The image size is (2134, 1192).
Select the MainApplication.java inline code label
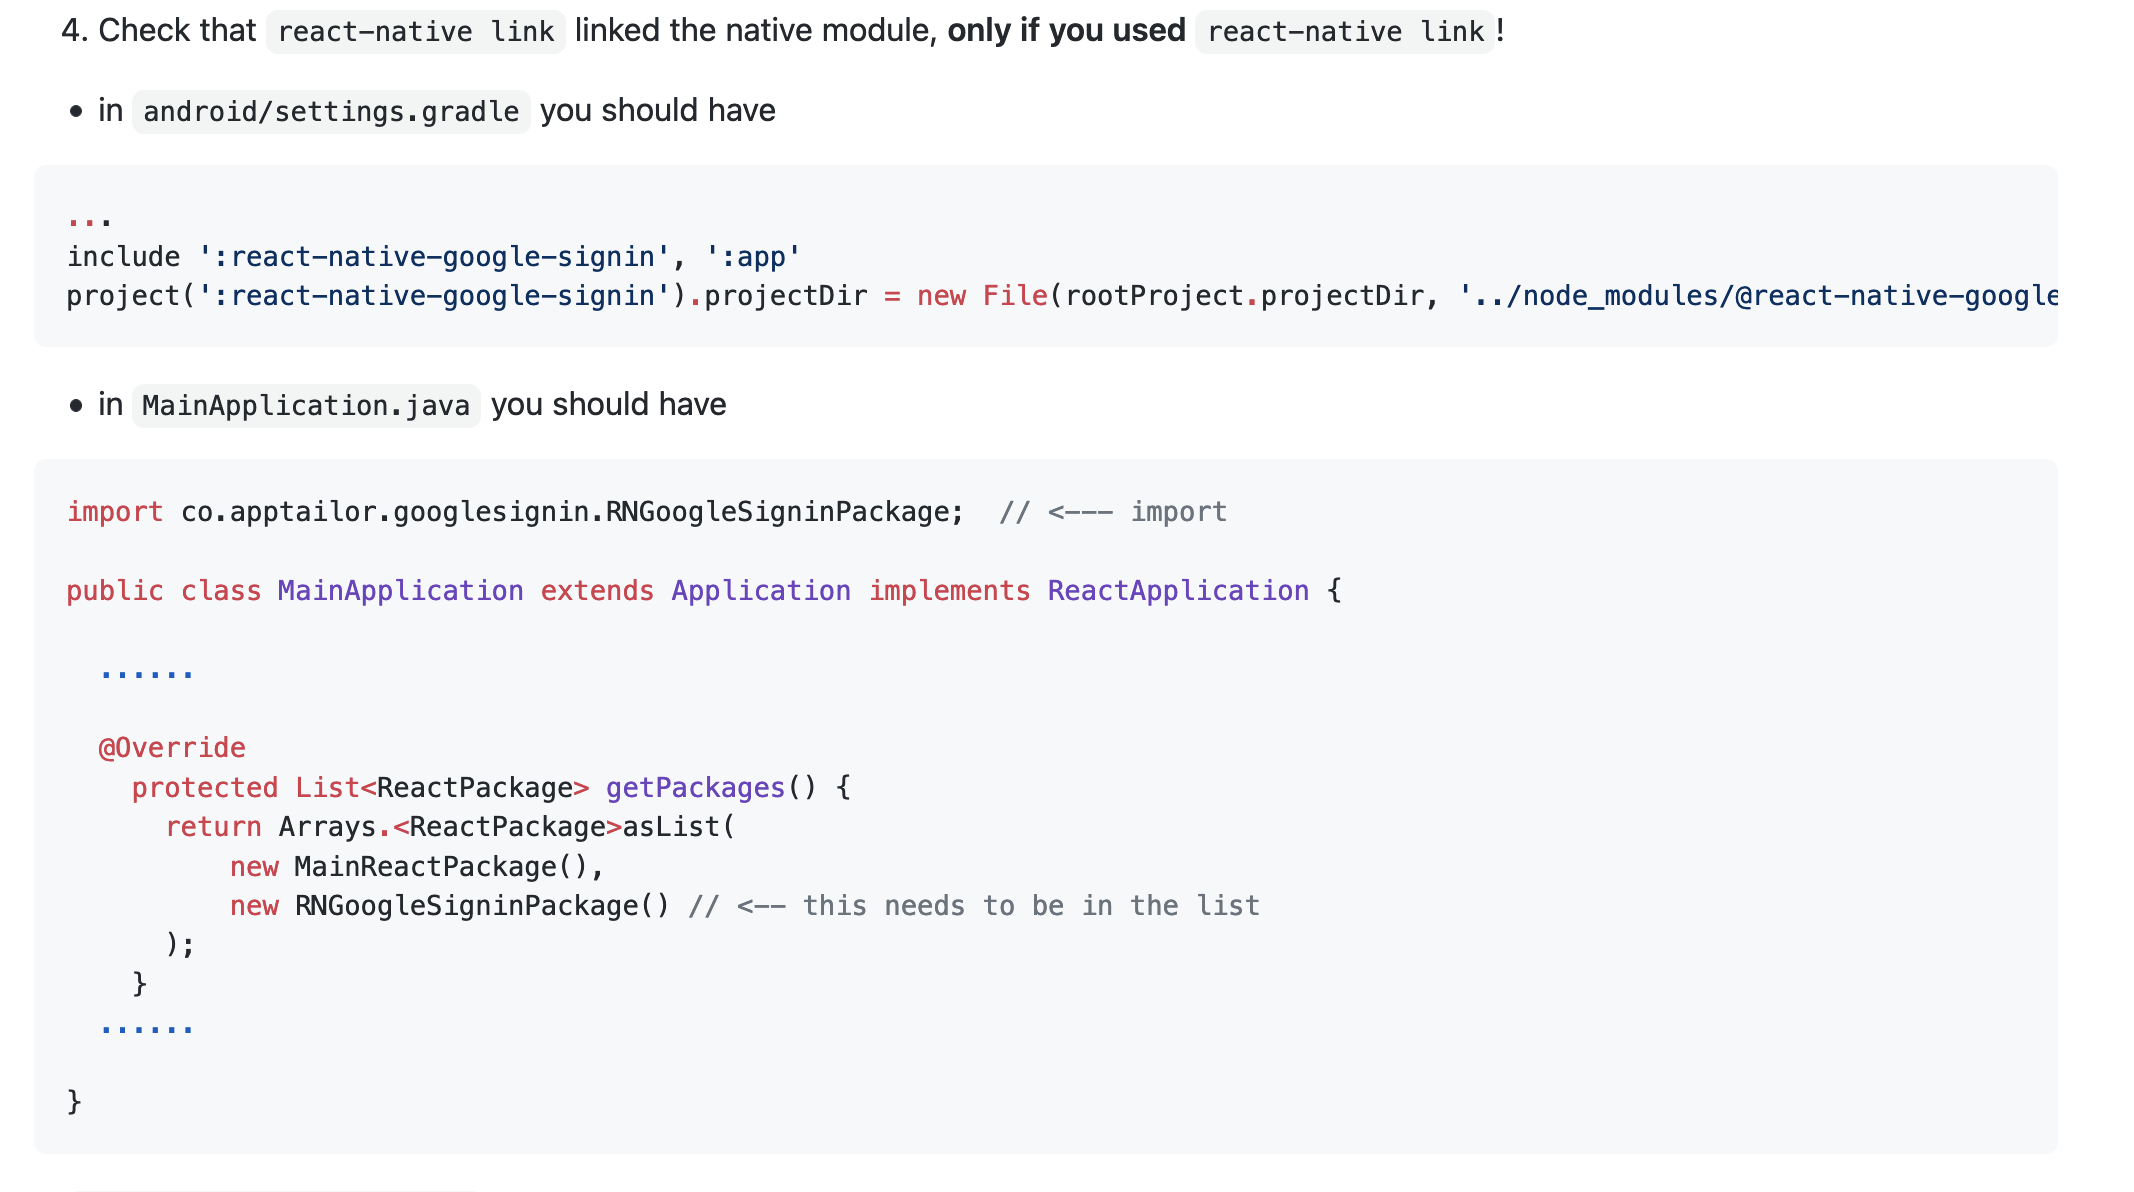[x=305, y=405]
